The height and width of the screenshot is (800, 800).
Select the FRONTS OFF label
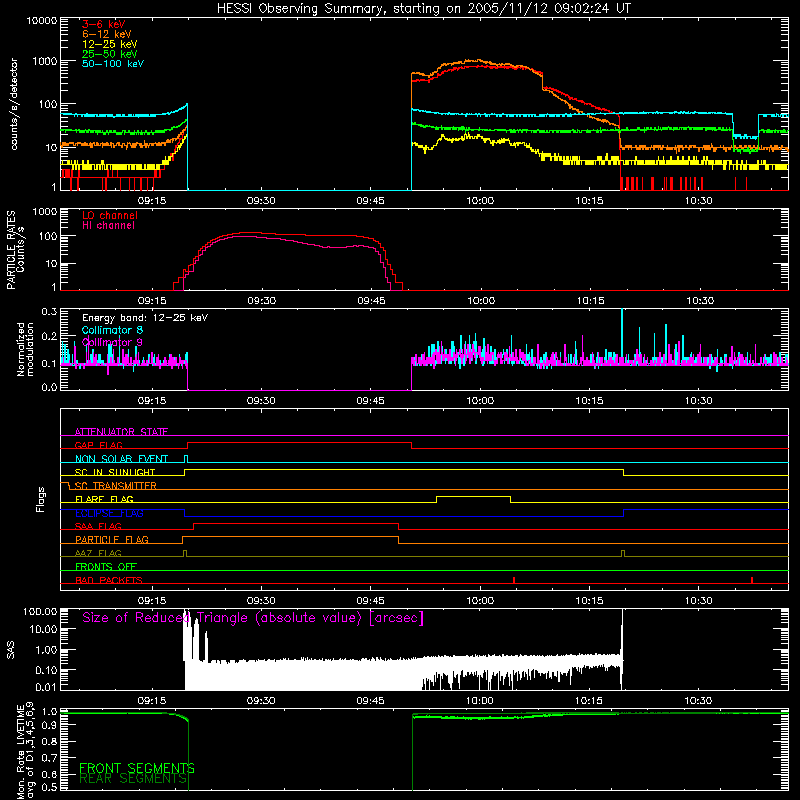point(106,567)
